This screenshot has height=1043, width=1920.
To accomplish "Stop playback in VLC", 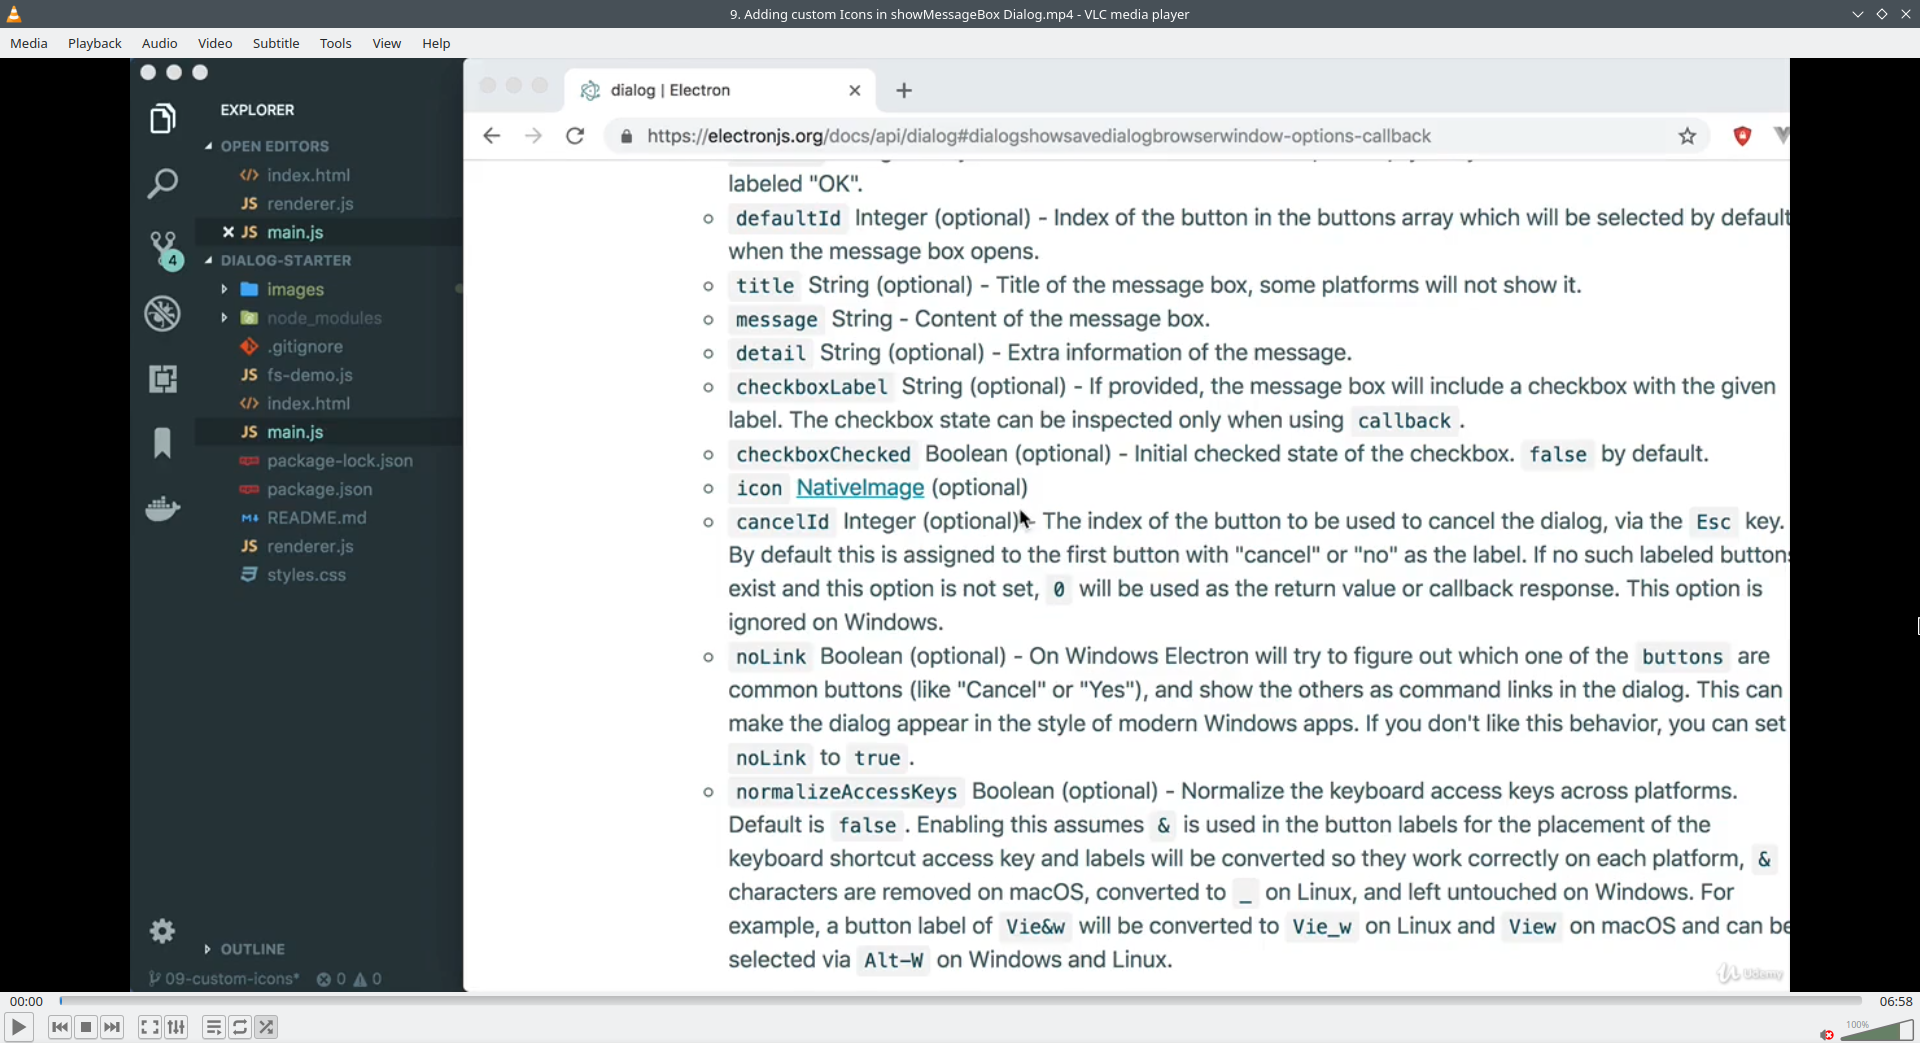I will (86, 1027).
